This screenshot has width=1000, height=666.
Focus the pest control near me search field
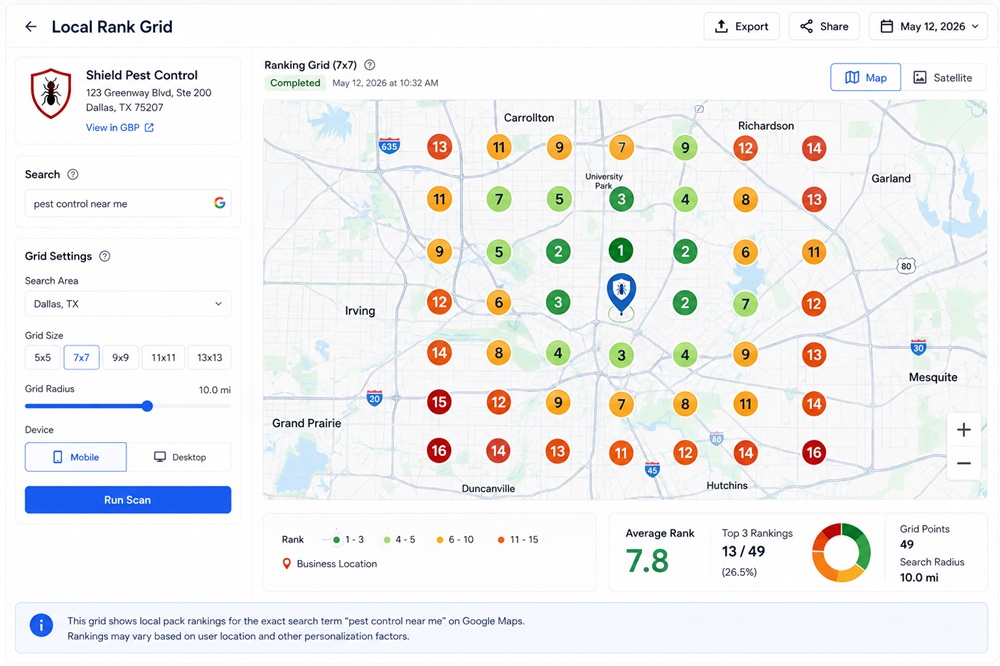pyautogui.click(x=128, y=204)
